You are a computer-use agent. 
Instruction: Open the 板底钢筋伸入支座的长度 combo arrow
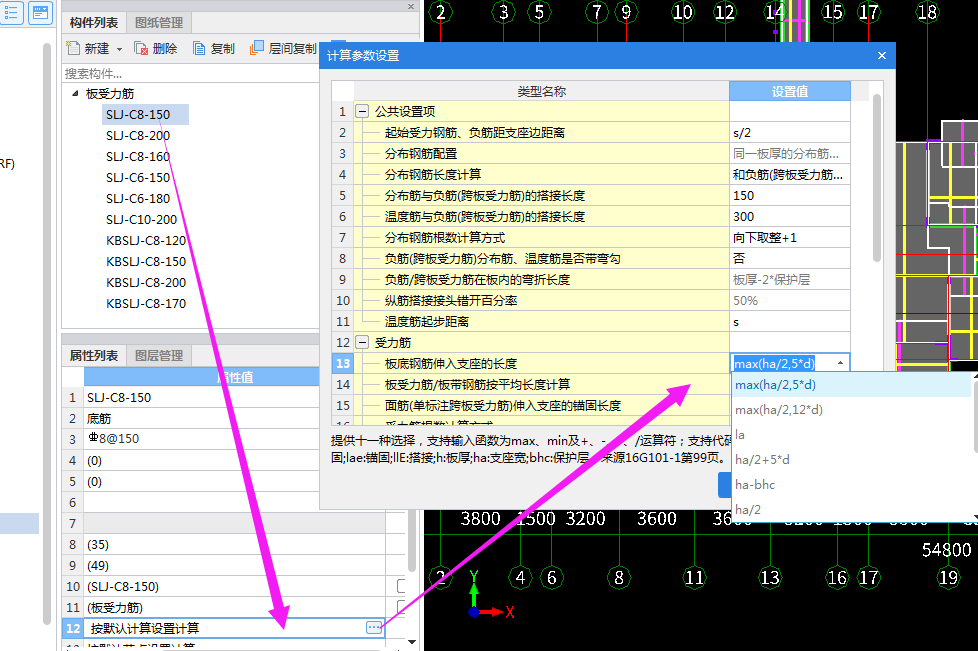(840, 363)
